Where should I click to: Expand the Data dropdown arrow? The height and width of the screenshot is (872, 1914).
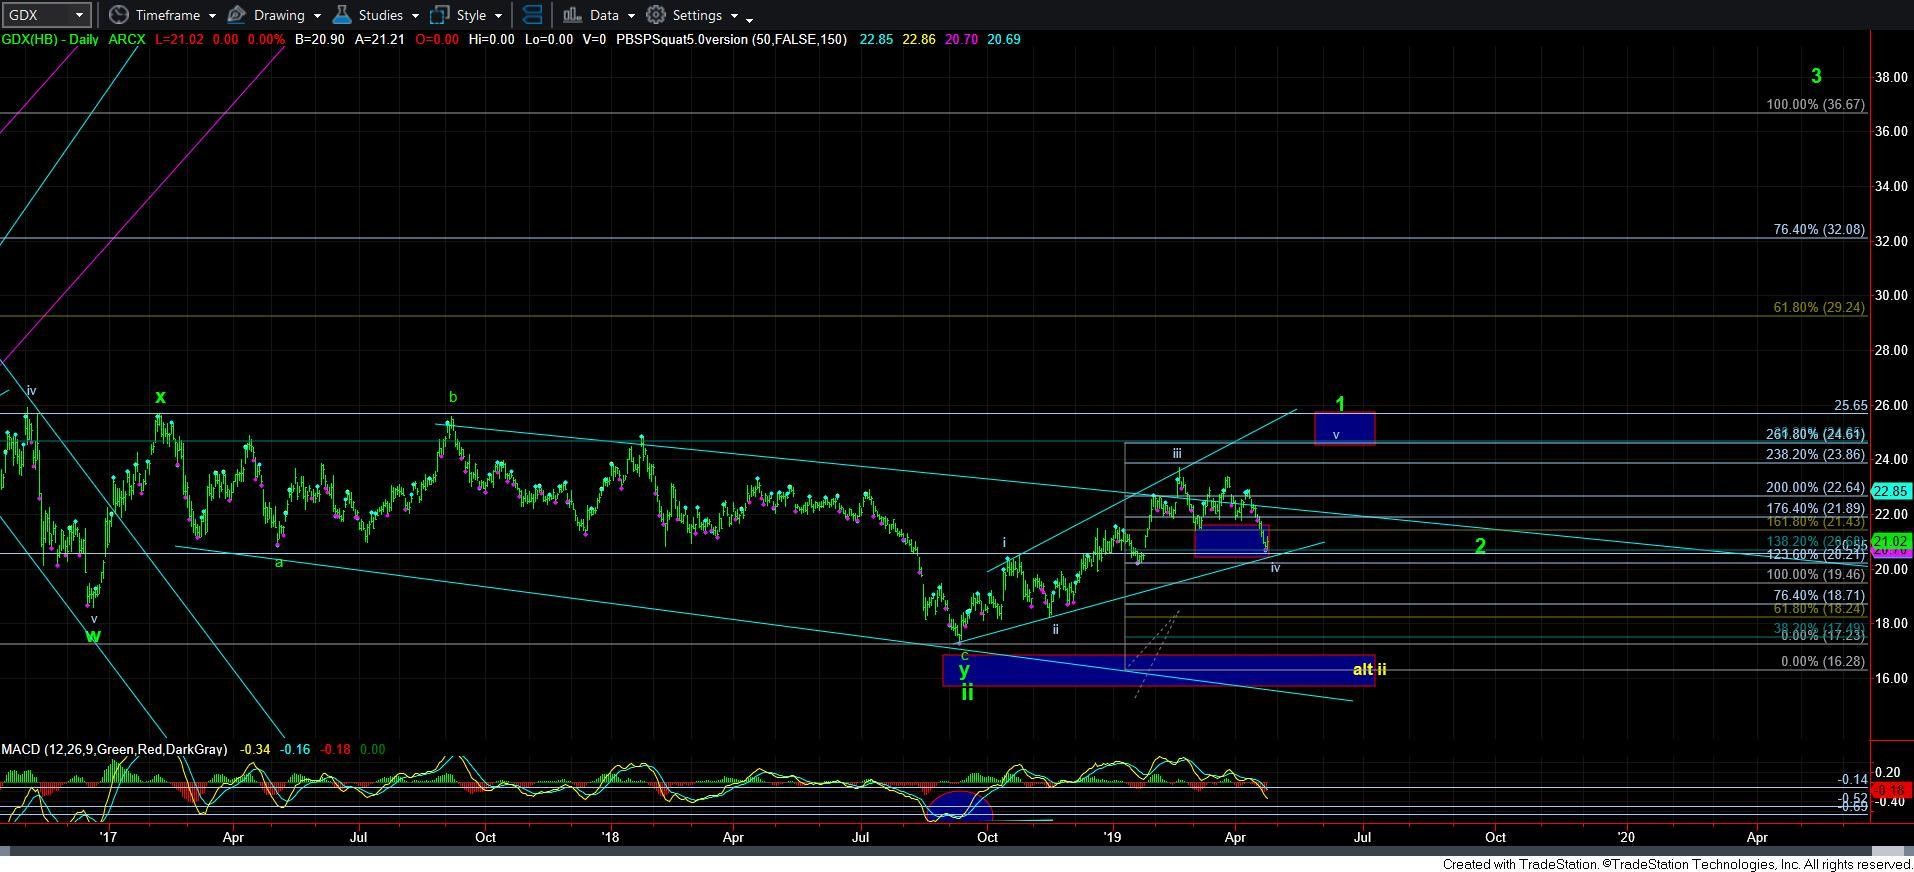click(x=631, y=16)
